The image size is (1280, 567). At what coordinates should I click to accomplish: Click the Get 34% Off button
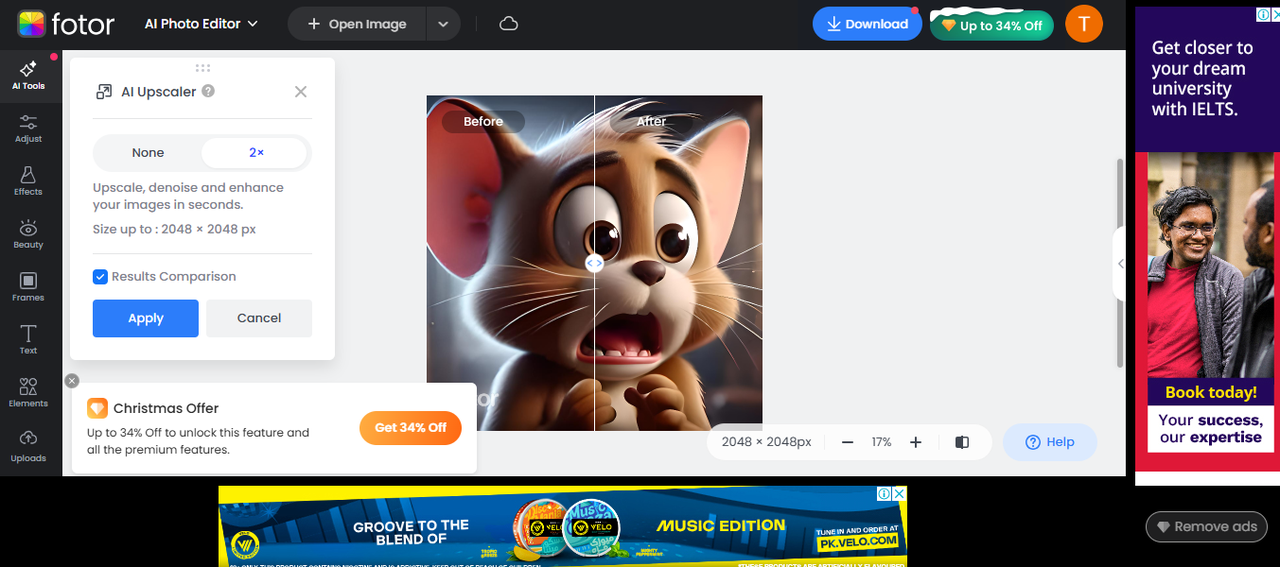[x=410, y=427]
